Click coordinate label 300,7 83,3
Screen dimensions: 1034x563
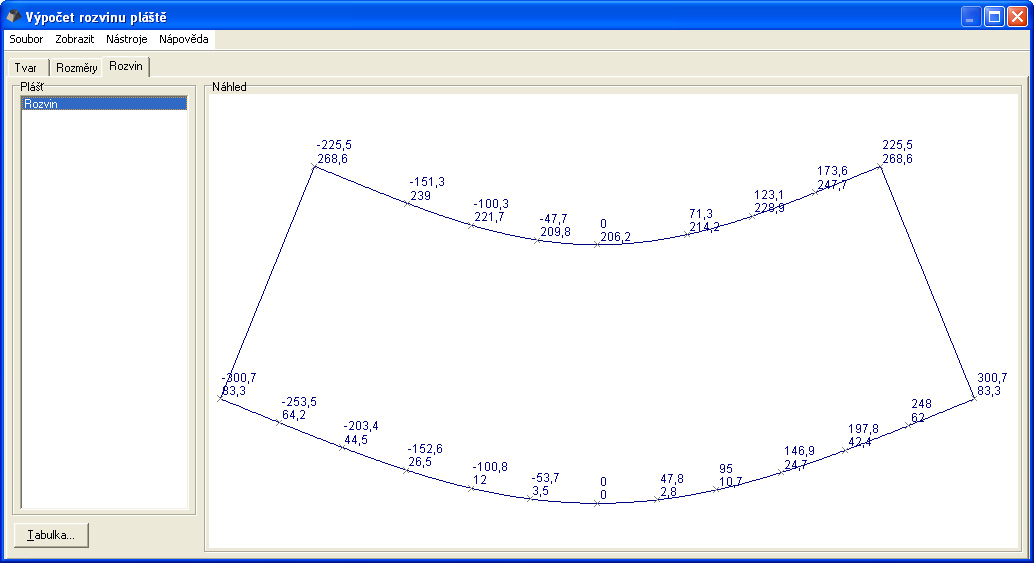coord(992,384)
